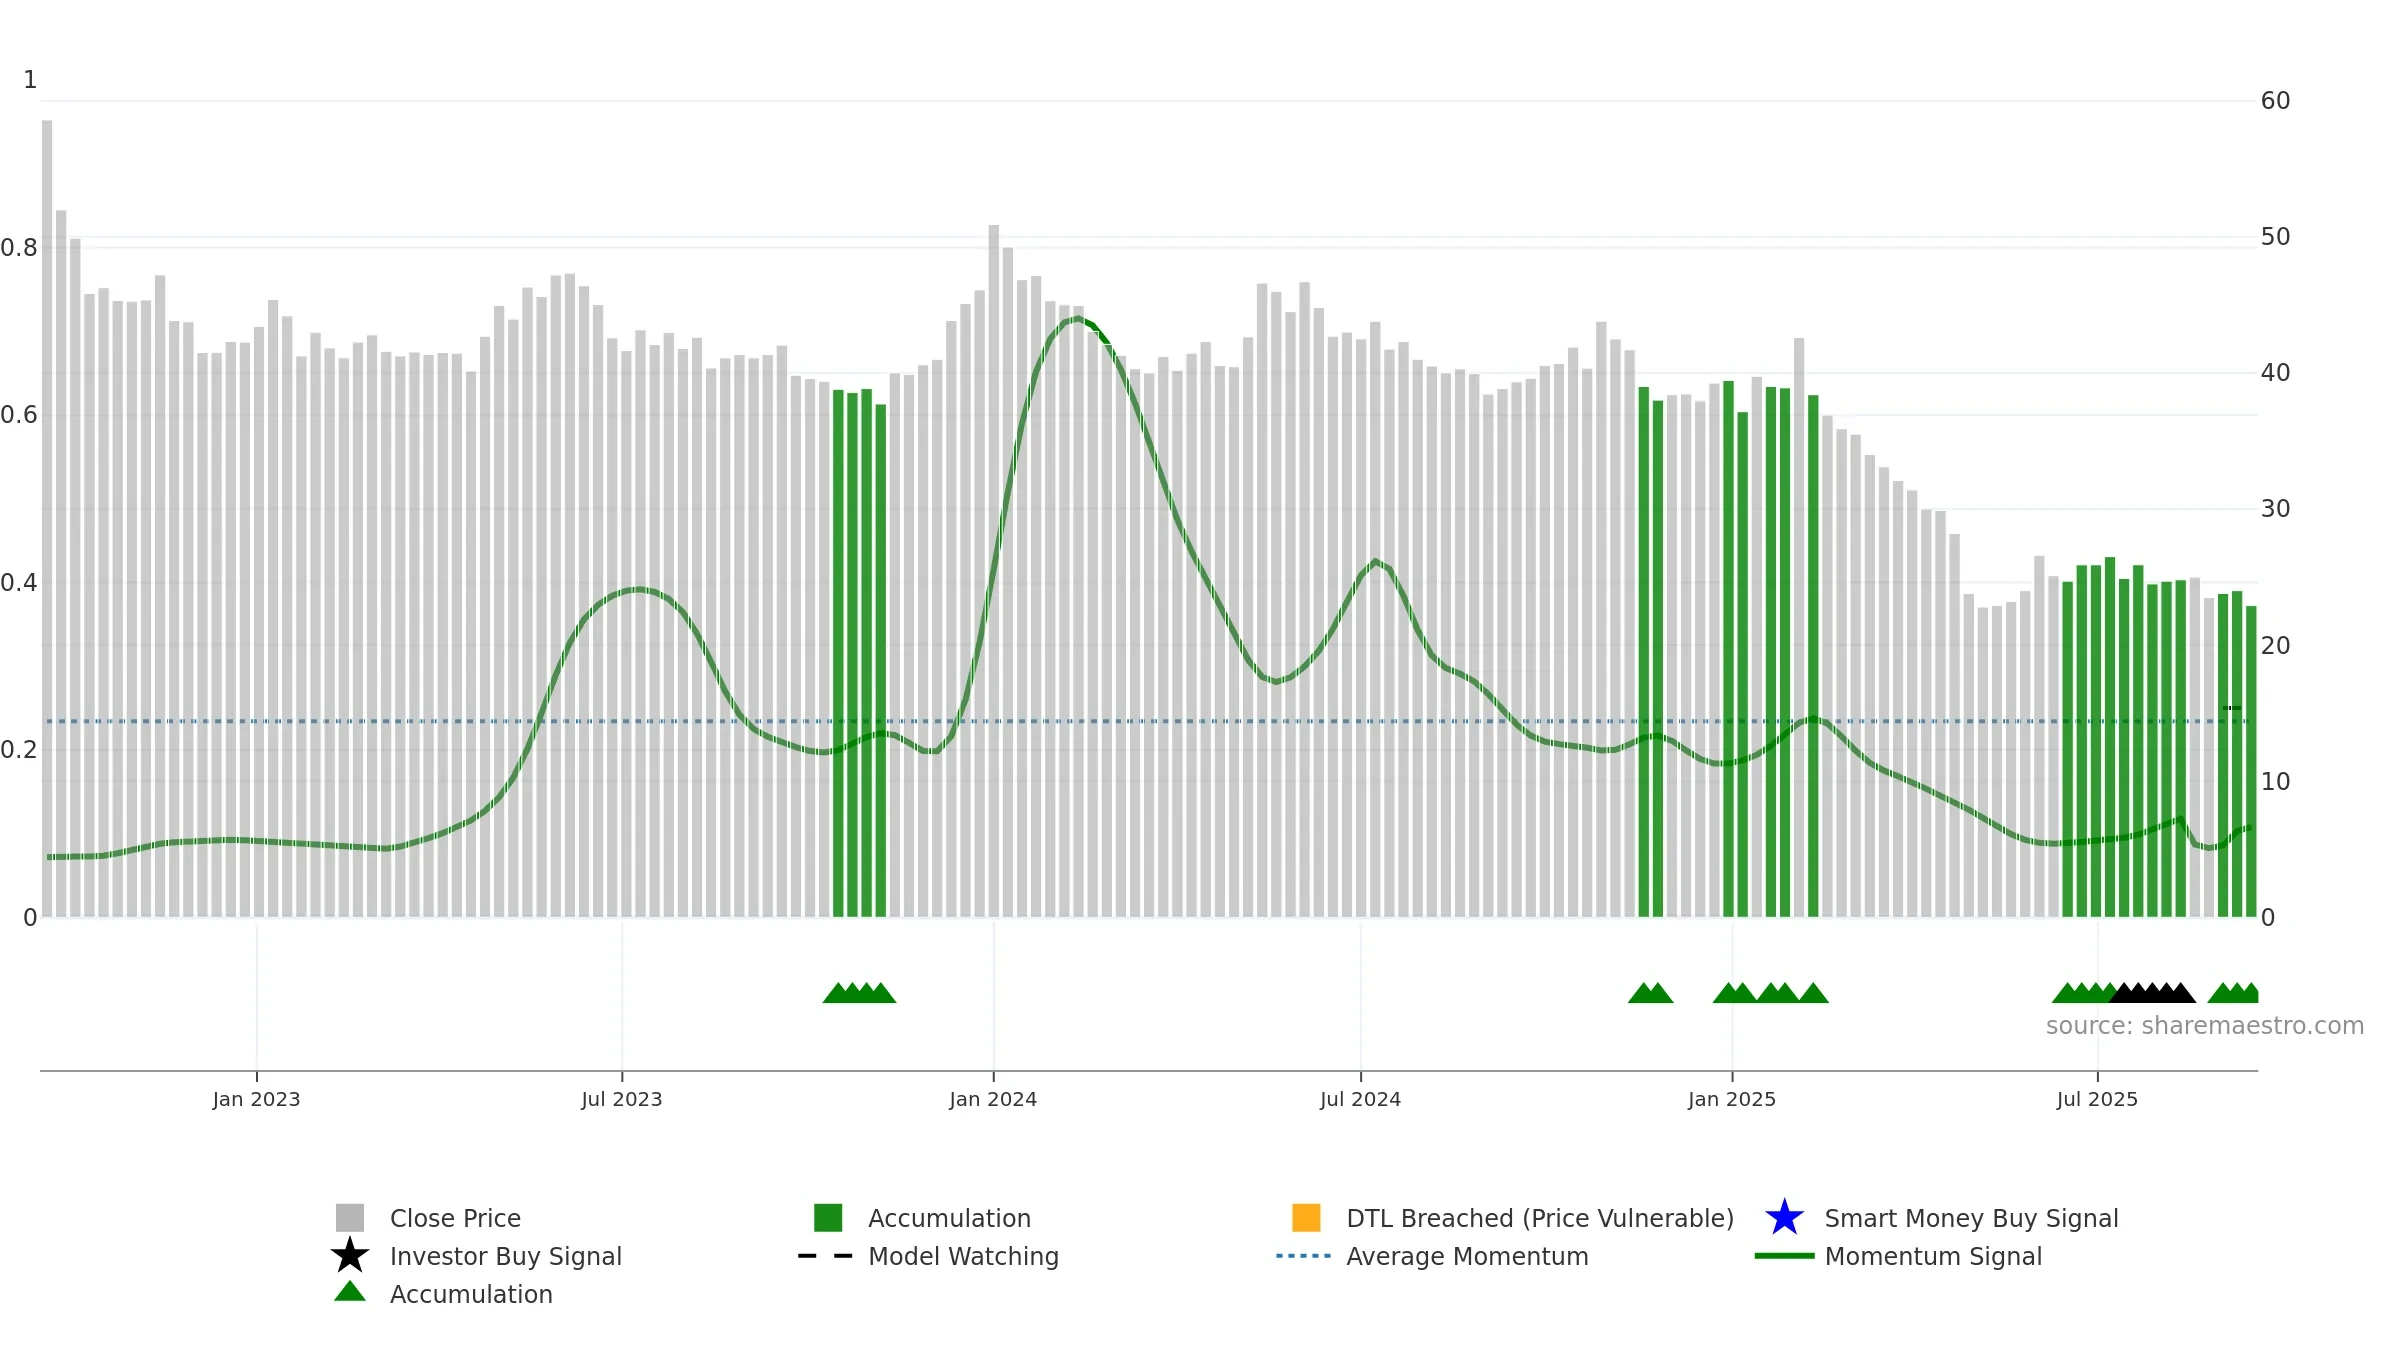Click the green accumulation triangles before Jan 2024
Viewport: 2400px width, 1350px height.
click(x=859, y=993)
